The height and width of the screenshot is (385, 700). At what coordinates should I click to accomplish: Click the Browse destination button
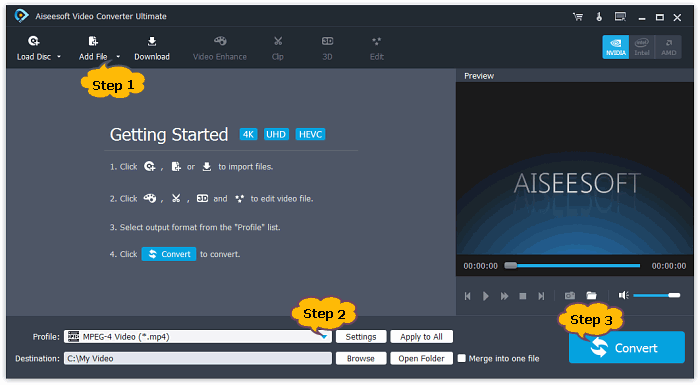[x=361, y=358]
